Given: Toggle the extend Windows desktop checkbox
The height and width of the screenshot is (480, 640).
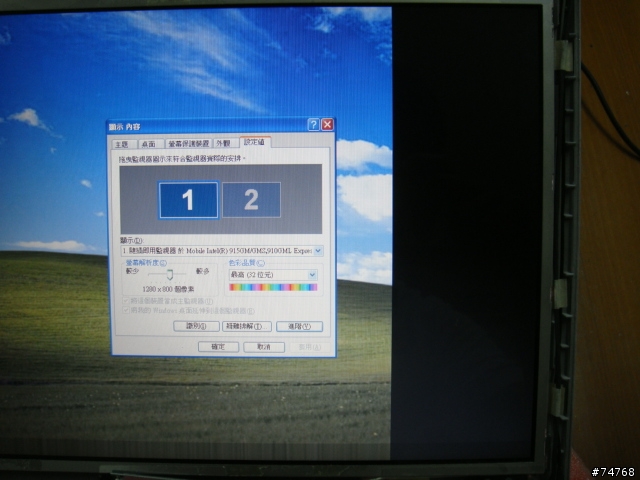Looking at the screenshot, I should click(126, 311).
